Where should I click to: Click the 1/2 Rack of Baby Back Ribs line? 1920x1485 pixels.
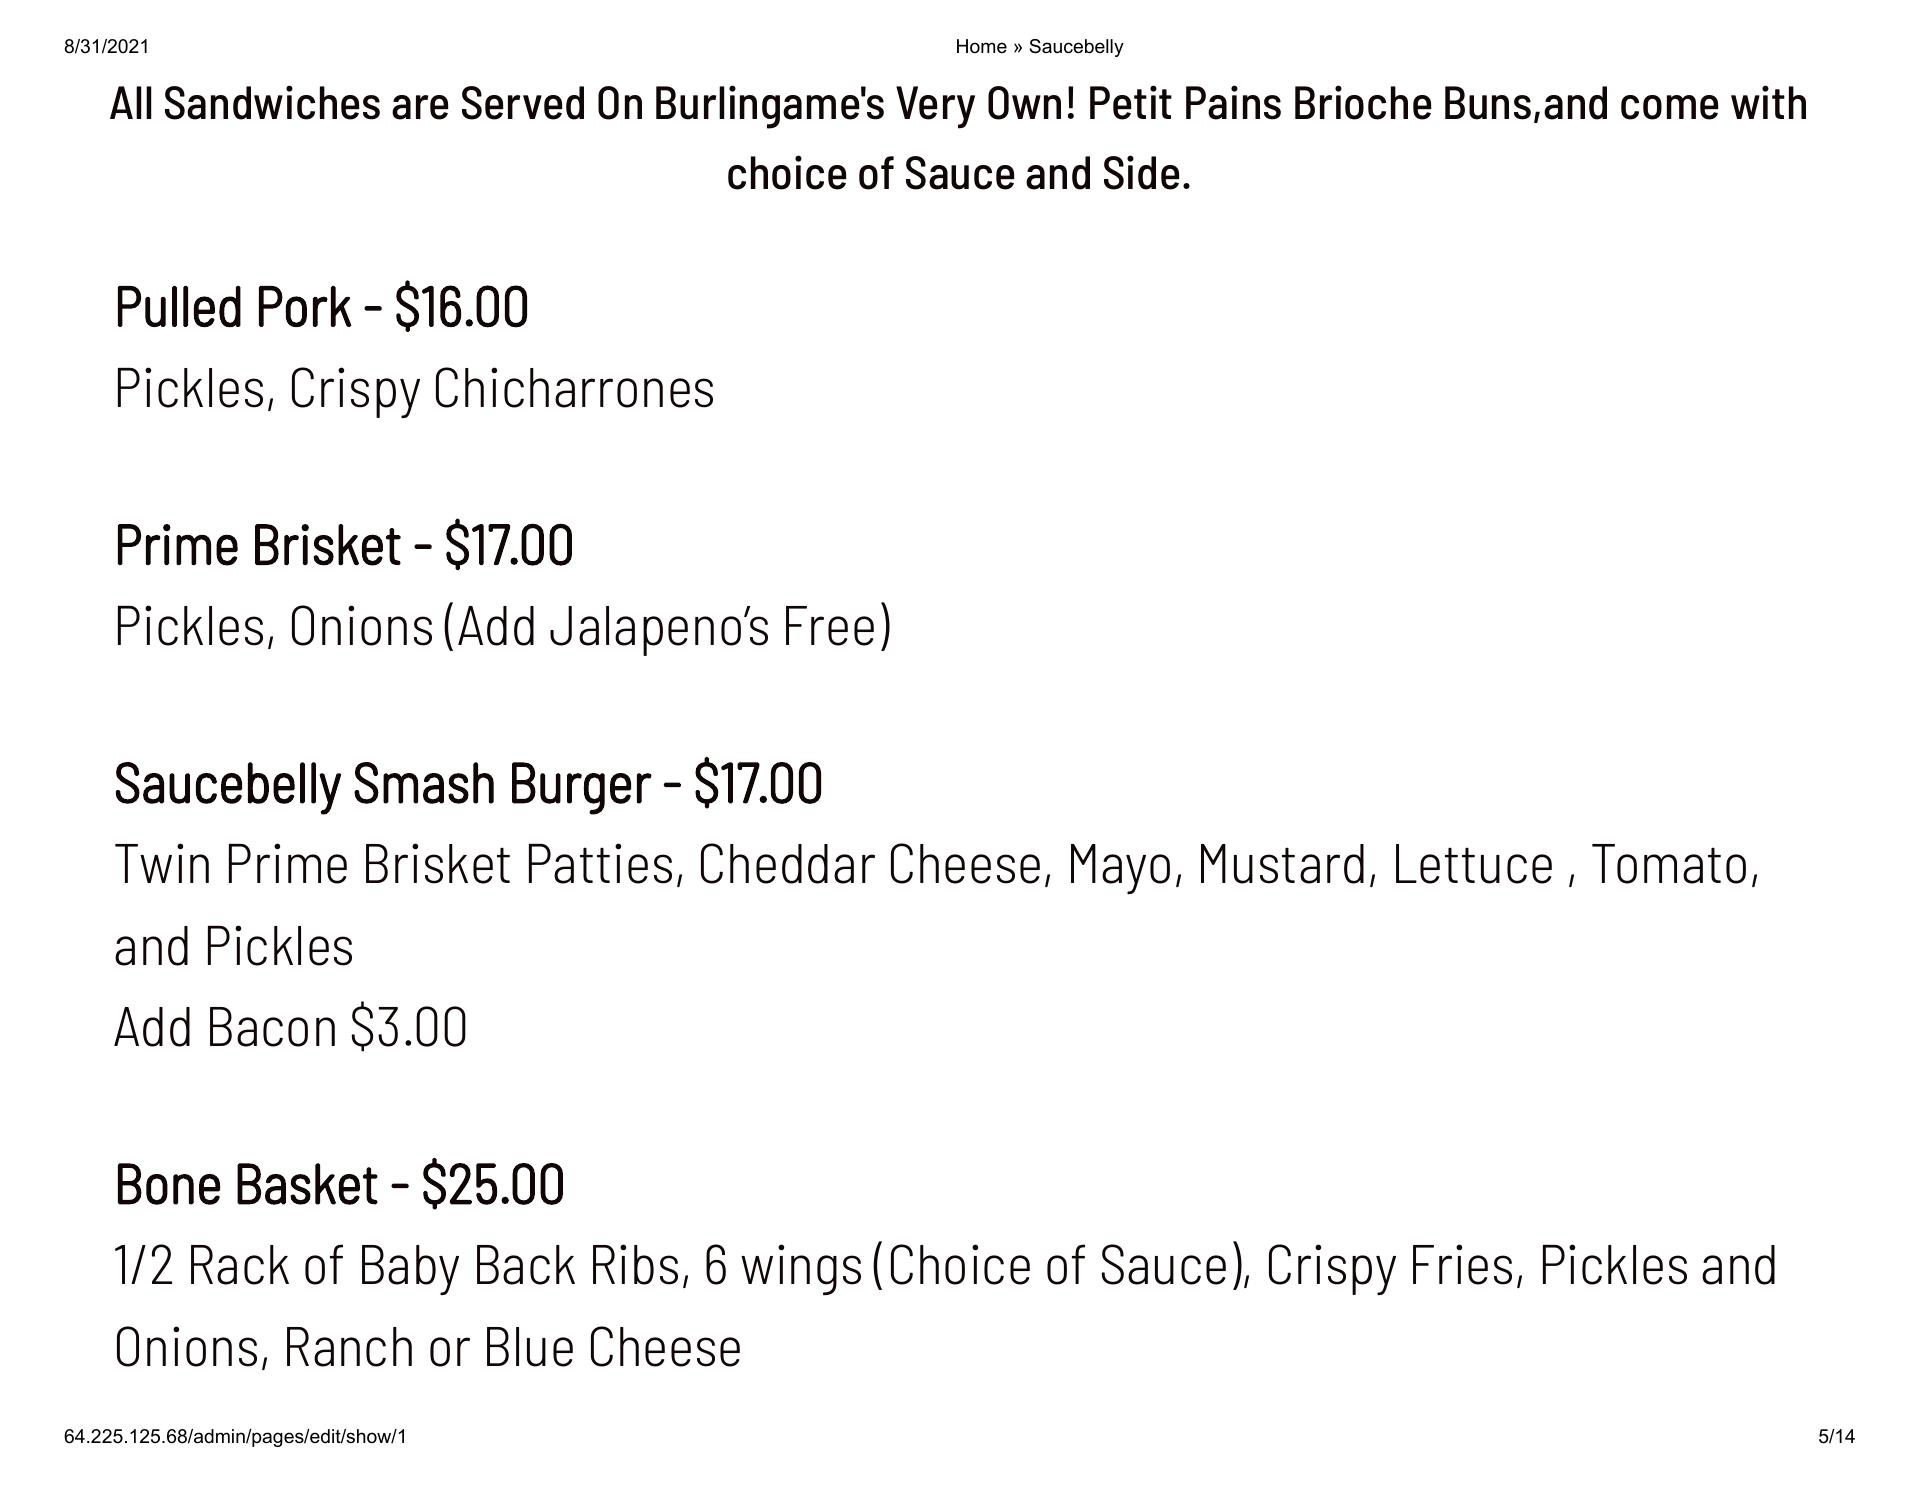[946, 1266]
